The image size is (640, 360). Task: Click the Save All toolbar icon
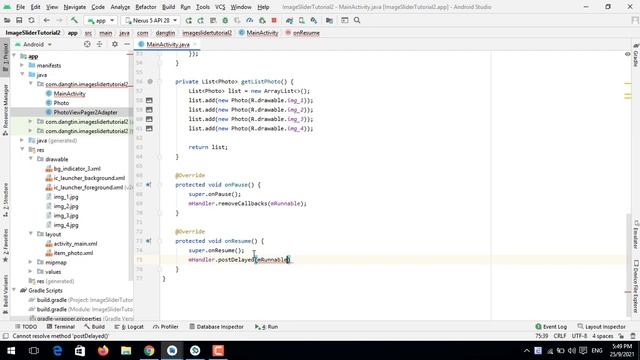pos(19,20)
